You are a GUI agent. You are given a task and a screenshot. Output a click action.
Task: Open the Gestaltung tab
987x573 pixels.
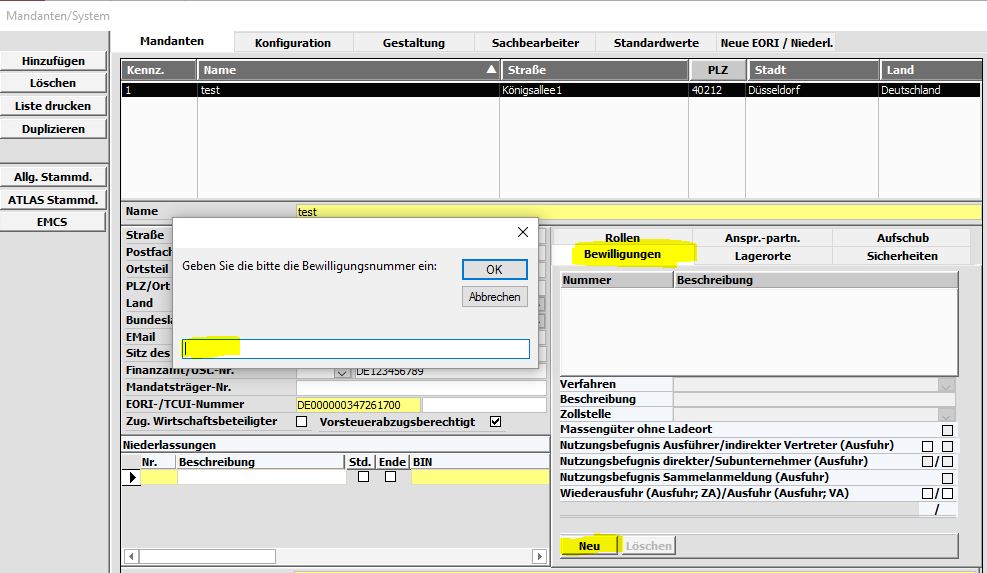tap(414, 43)
